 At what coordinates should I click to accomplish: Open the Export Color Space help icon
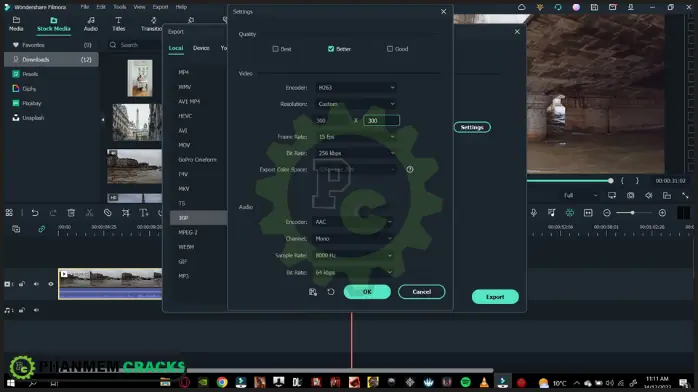click(410, 170)
